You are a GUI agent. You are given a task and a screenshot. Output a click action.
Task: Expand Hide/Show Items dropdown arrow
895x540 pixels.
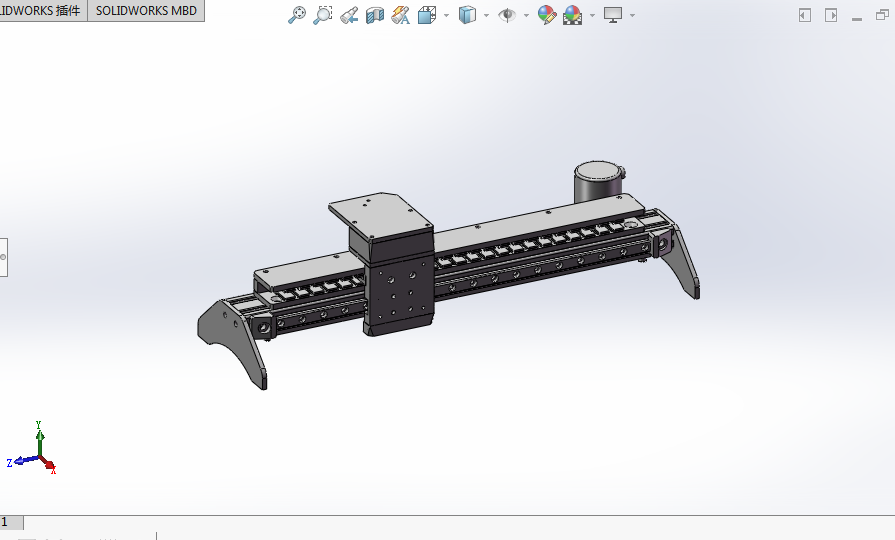[526, 15]
